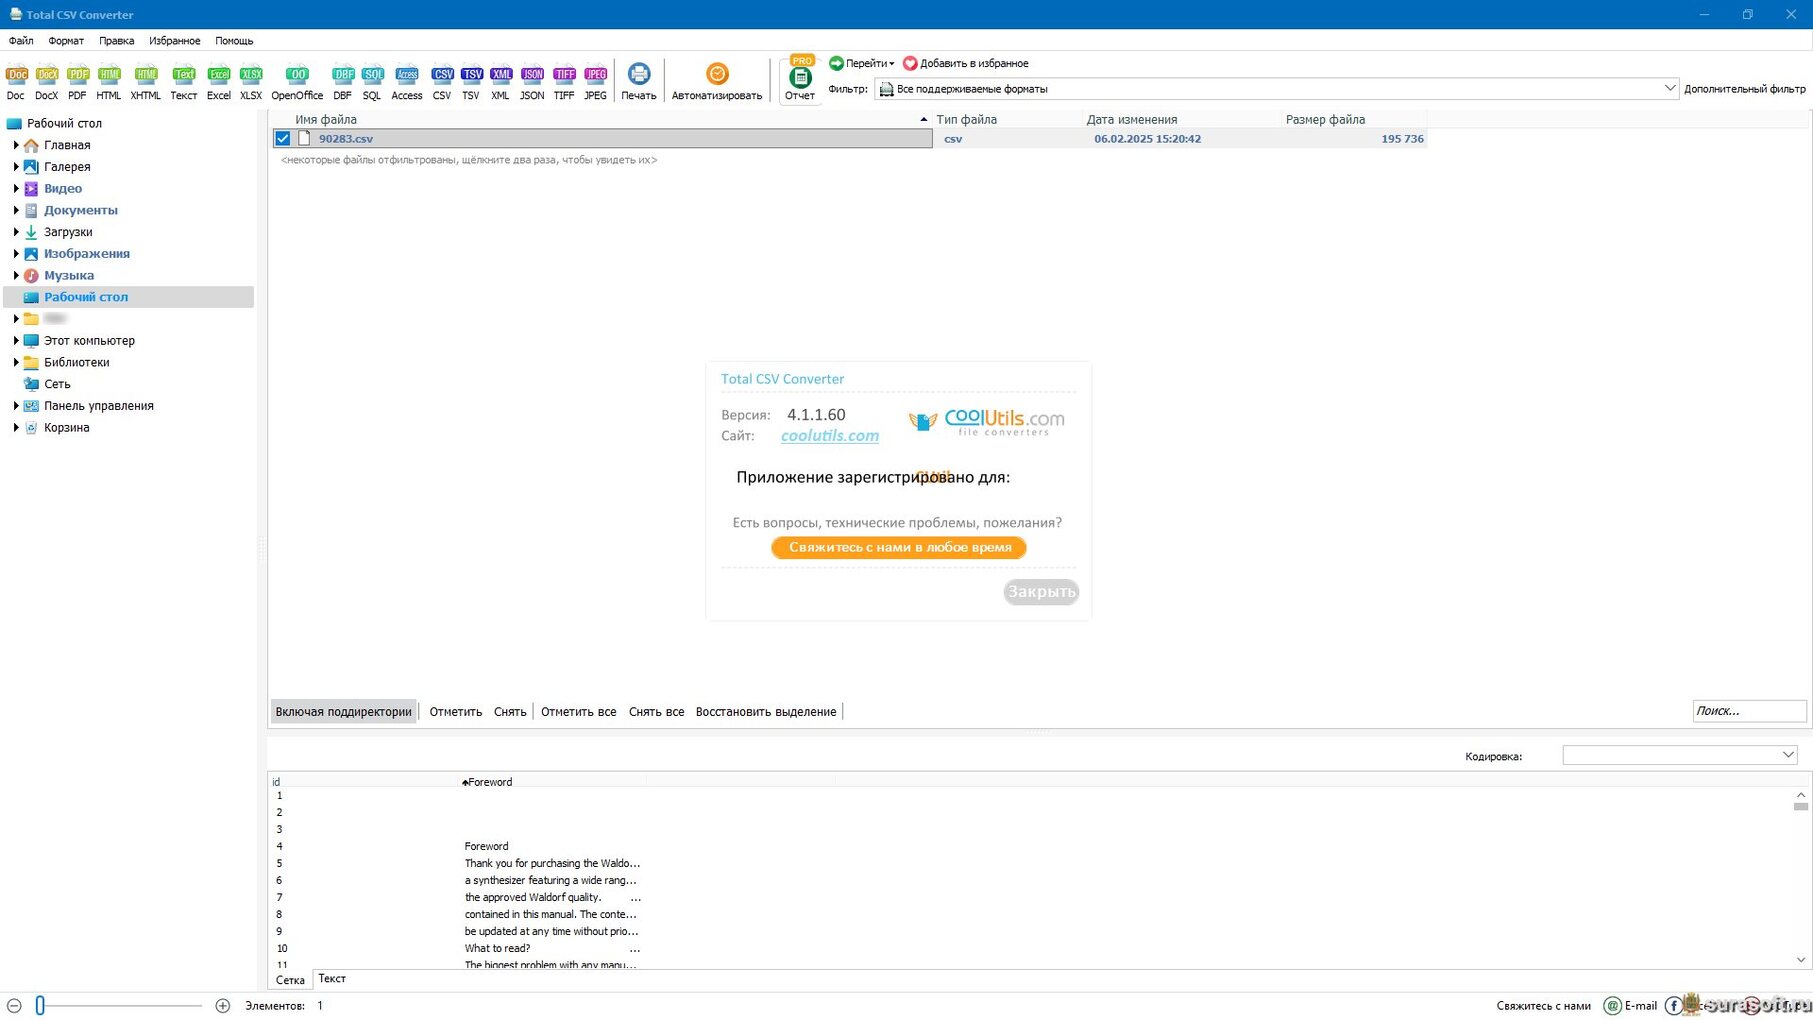Convert to JSON format
1813x1020 pixels.
tap(532, 82)
